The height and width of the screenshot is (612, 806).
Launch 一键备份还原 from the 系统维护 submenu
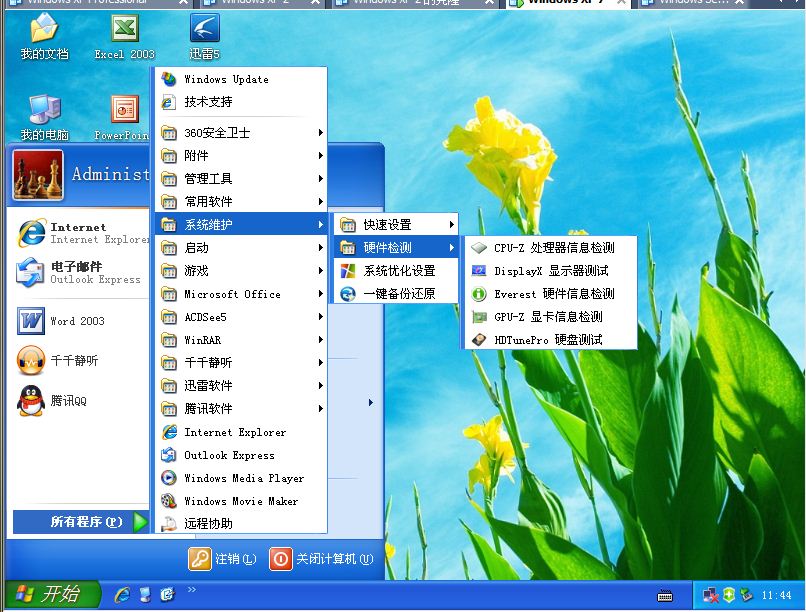(x=396, y=294)
